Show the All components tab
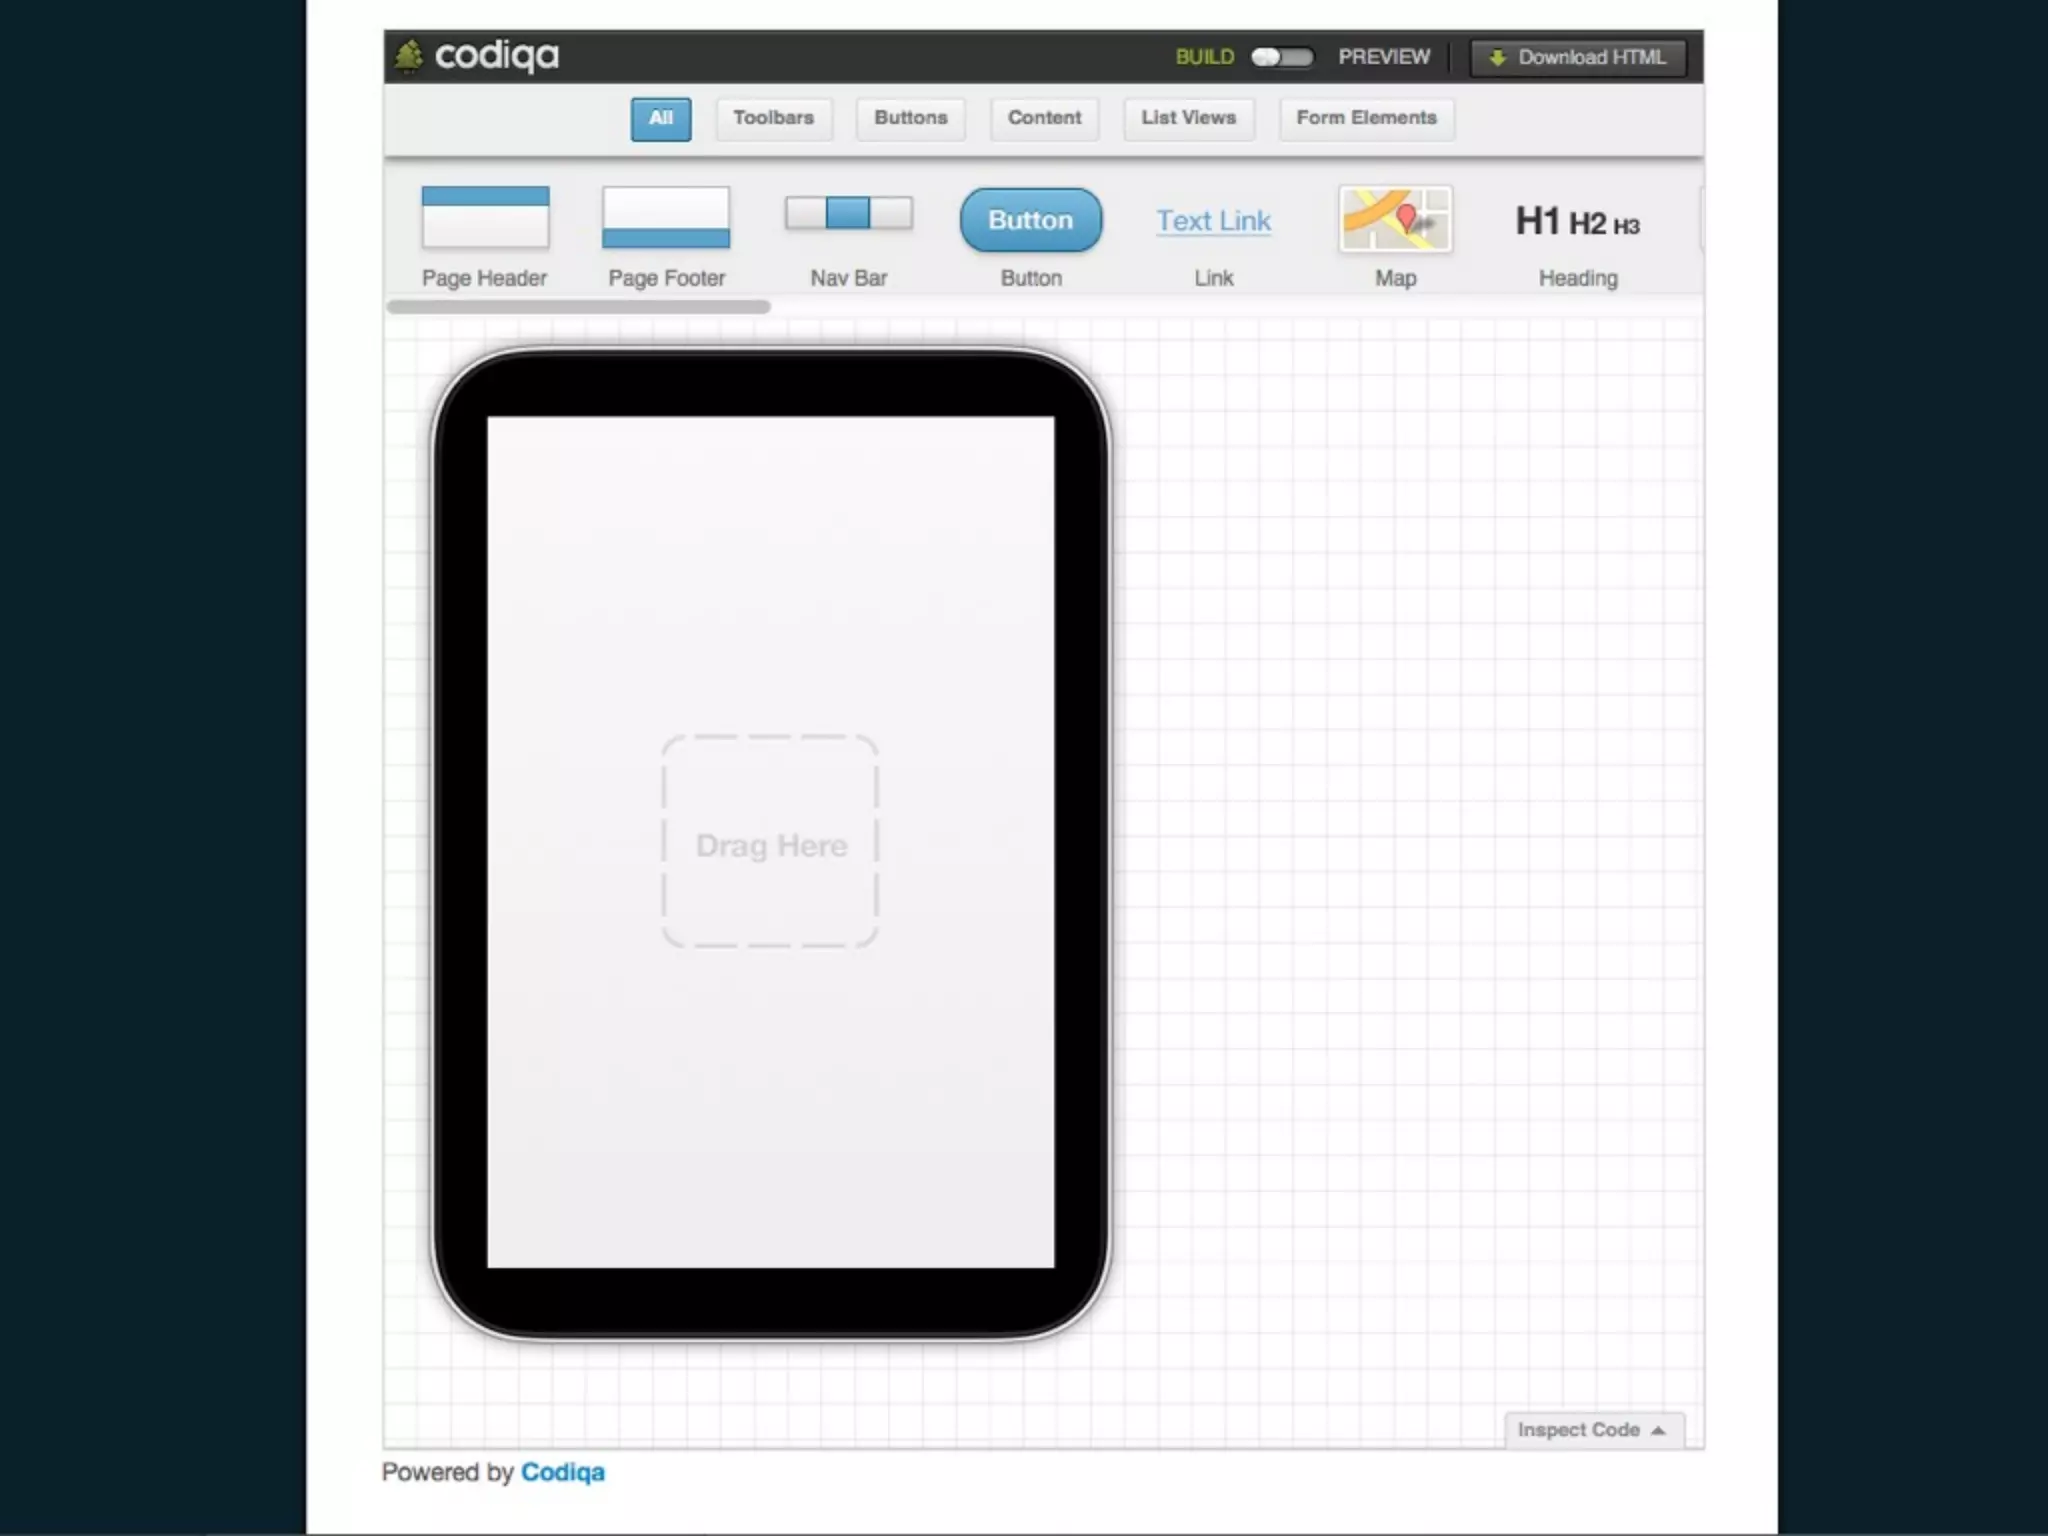This screenshot has height=1536, width=2048. 660,118
